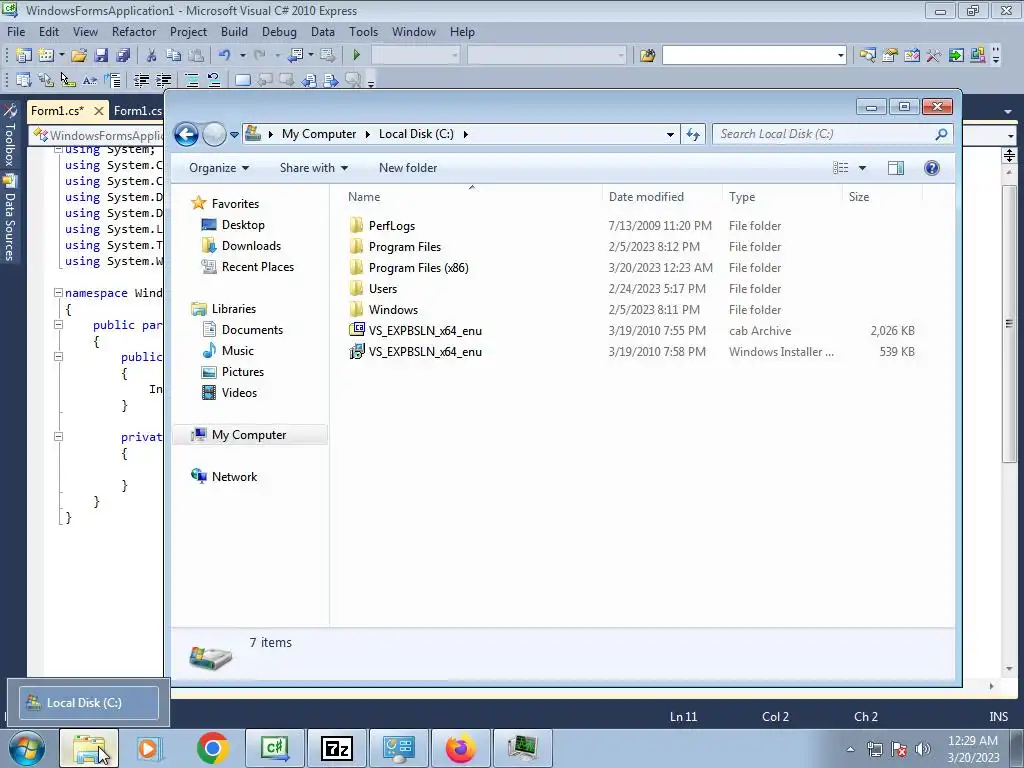Collapse the private method code block
This screenshot has width=1024, height=768.
(x=58, y=436)
